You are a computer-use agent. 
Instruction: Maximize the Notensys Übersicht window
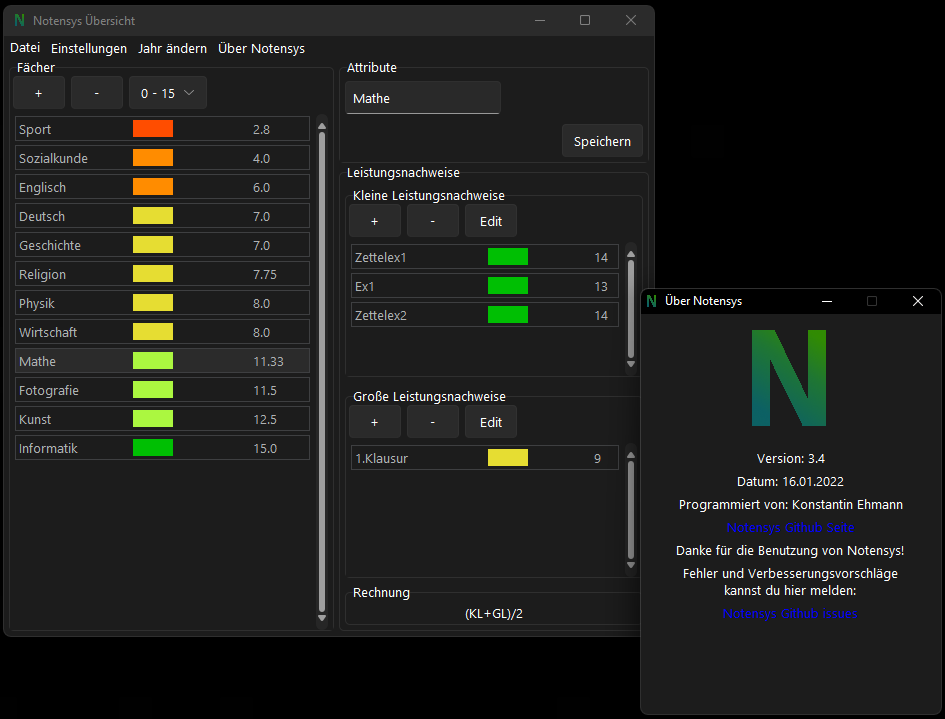pyautogui.click(x=585, y=20)
